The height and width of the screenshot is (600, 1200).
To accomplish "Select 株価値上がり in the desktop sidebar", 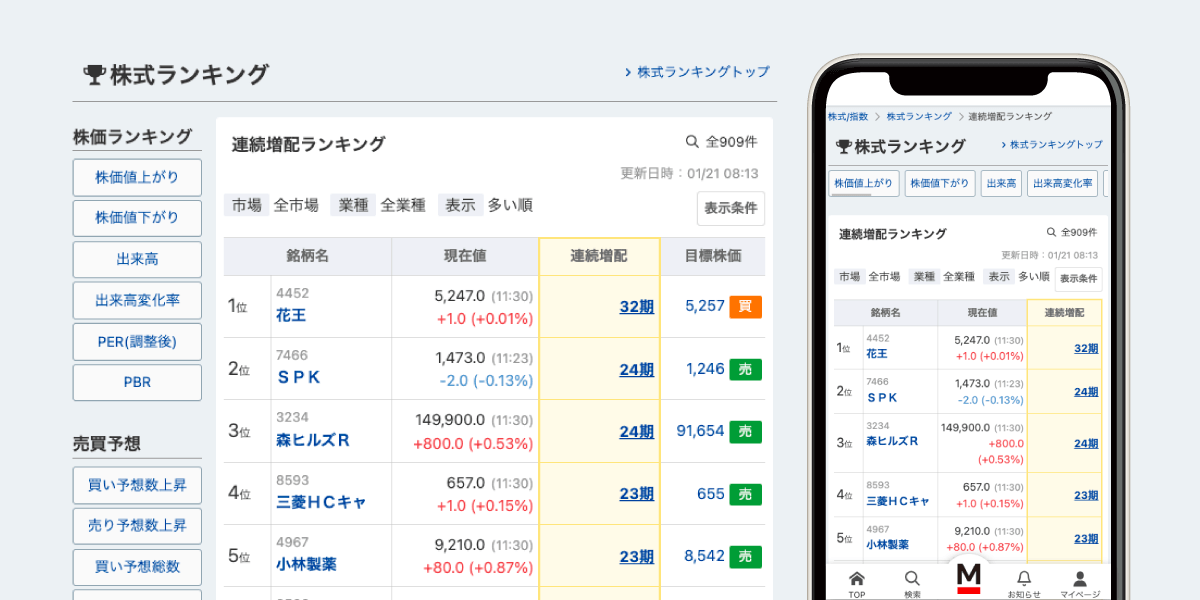I will coord(137,177).
